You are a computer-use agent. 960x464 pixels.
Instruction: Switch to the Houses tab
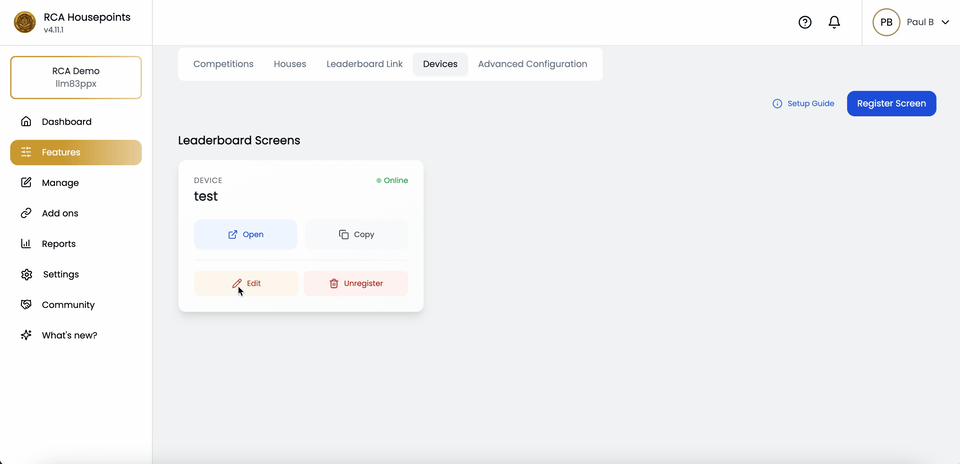tap(290, 64)
